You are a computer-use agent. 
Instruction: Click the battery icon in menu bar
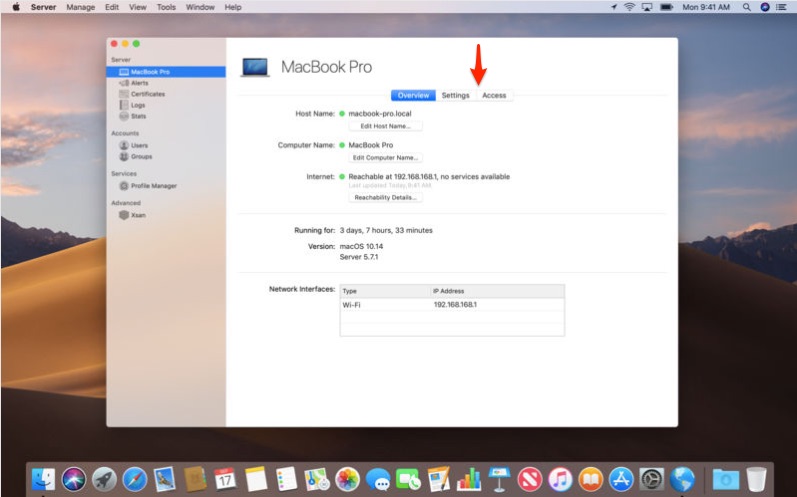[666, 7]
